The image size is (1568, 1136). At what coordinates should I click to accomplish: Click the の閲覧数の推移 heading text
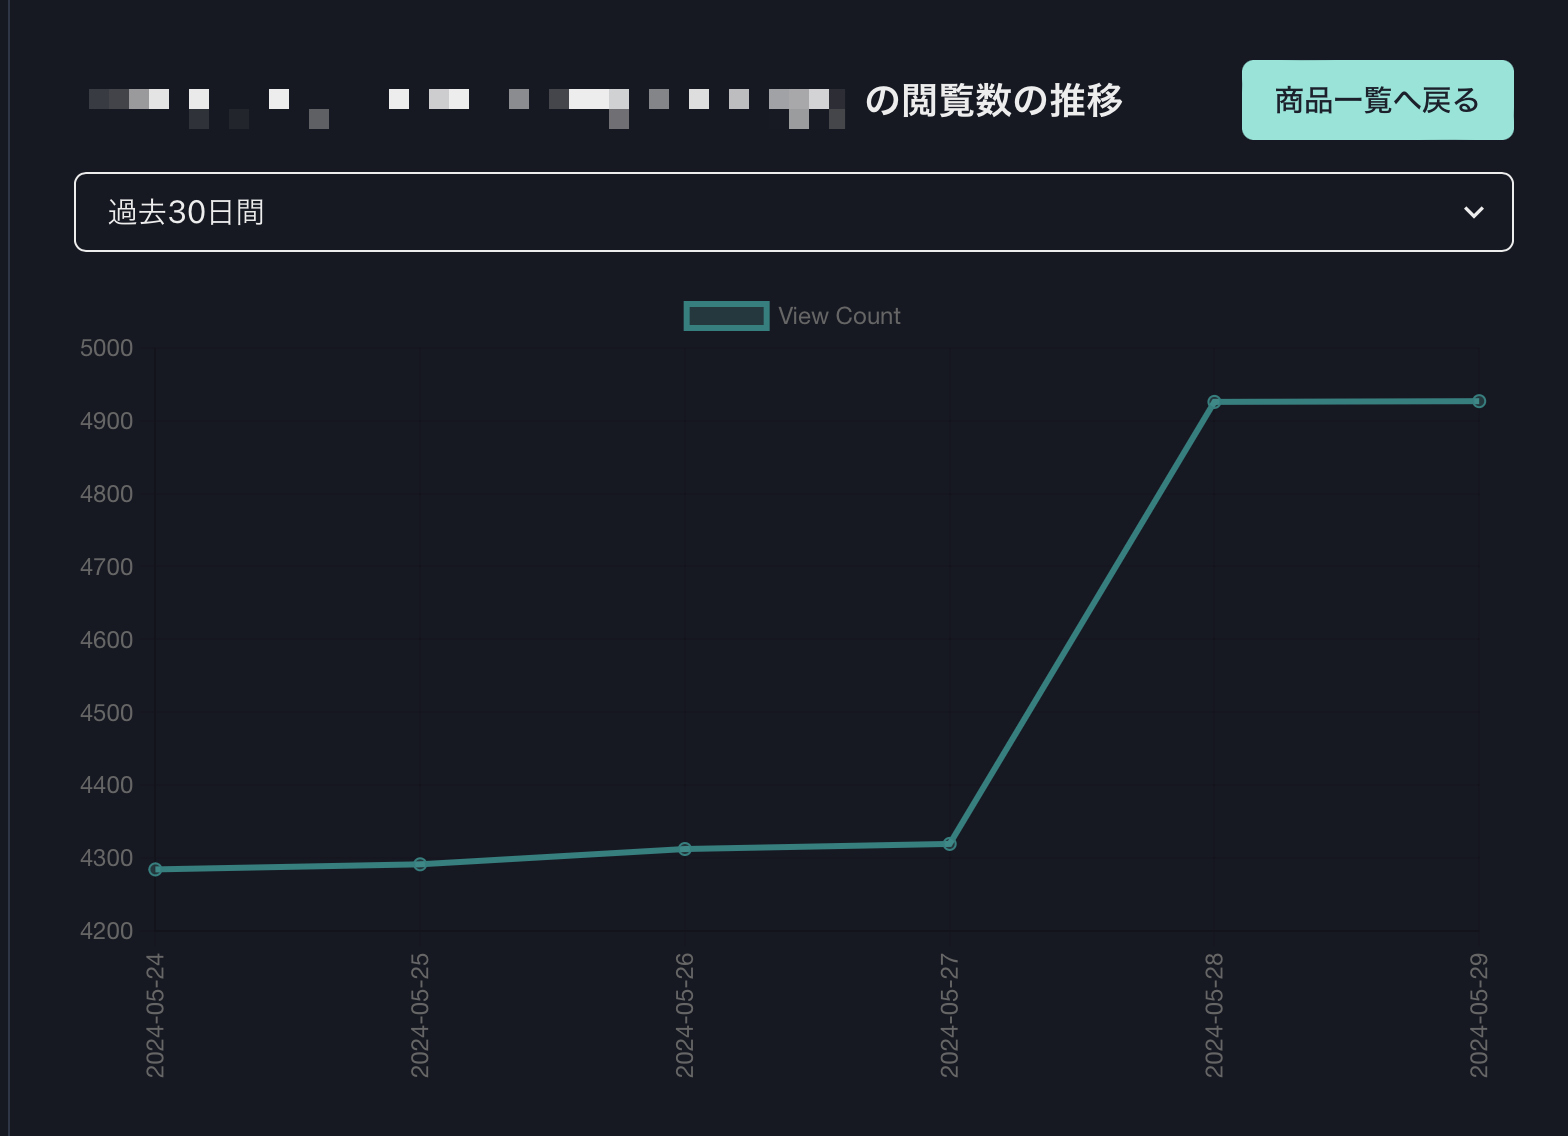(x=994, y=100)
